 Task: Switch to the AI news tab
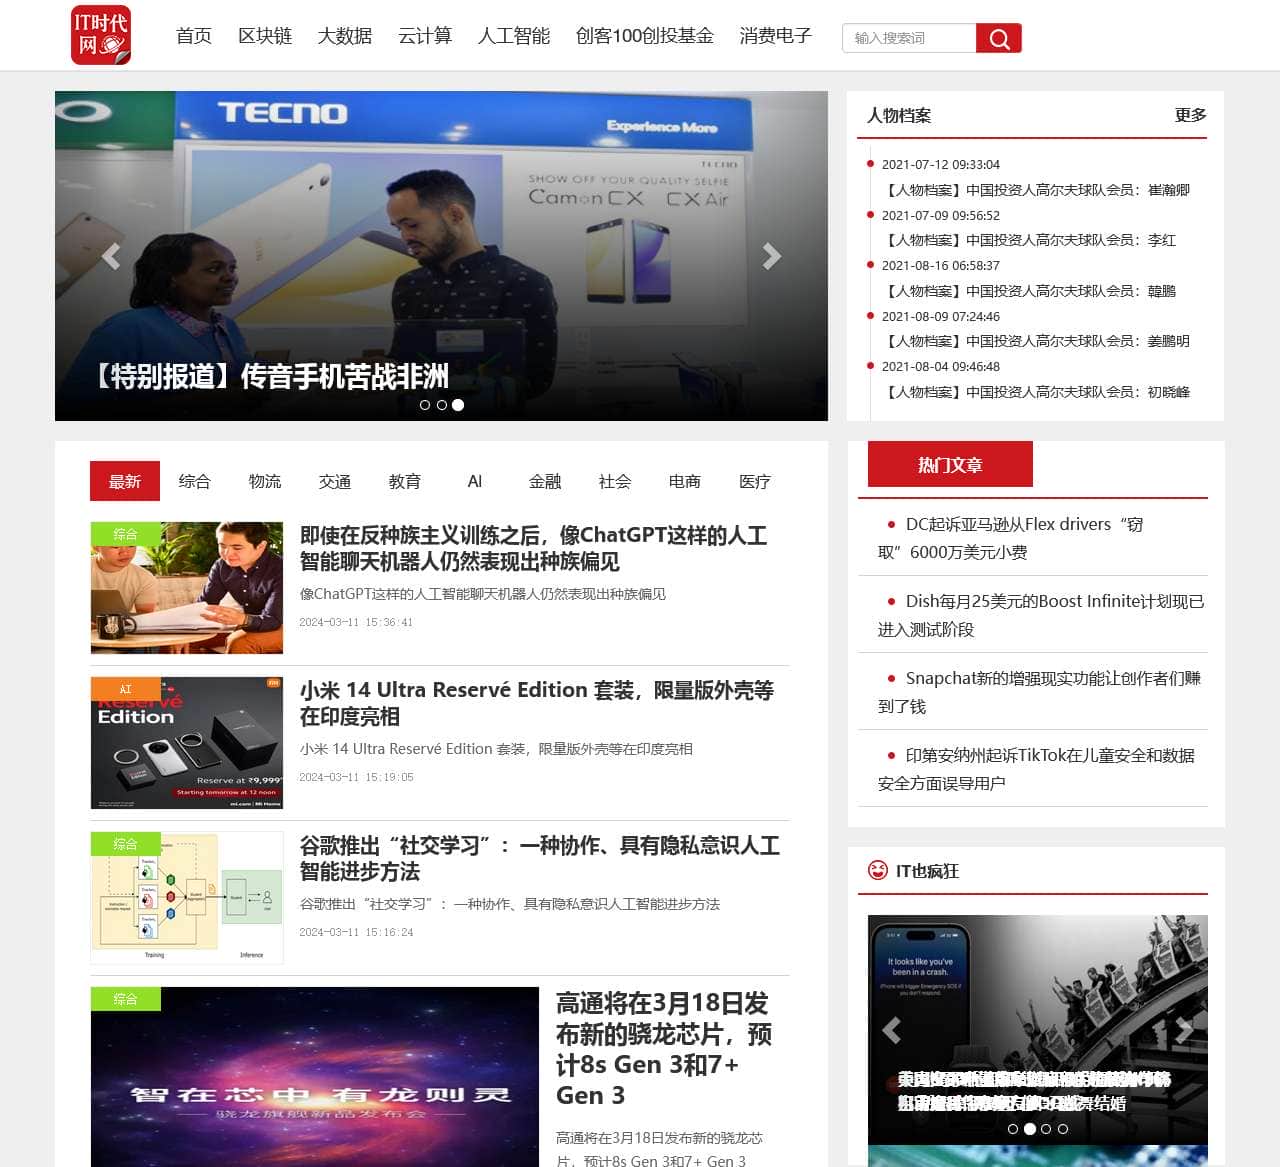click(475, 481)
